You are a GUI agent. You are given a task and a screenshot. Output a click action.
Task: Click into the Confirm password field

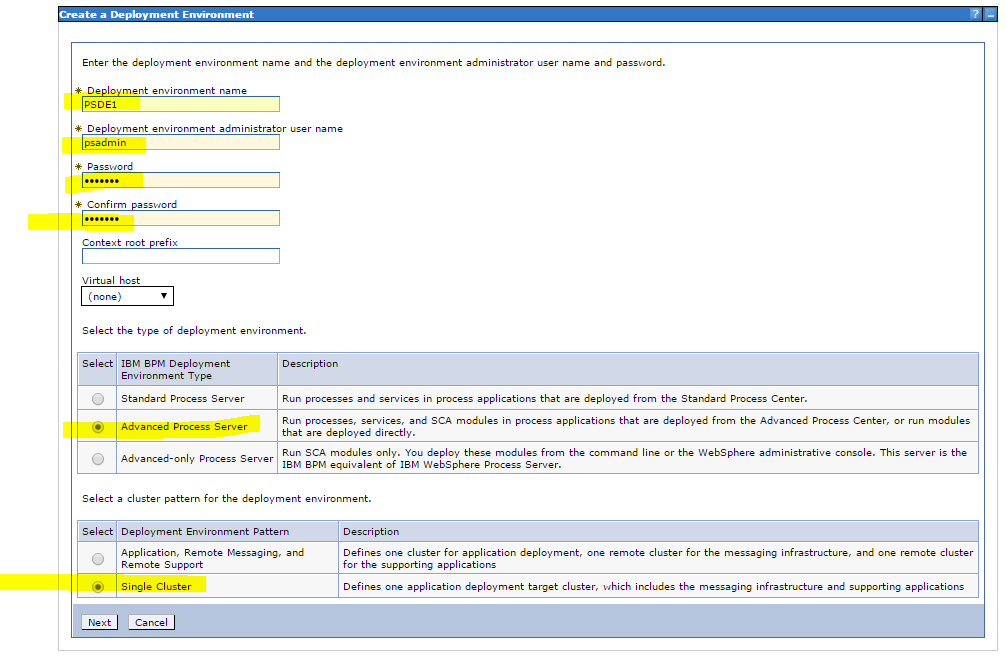tap(181, 218)
